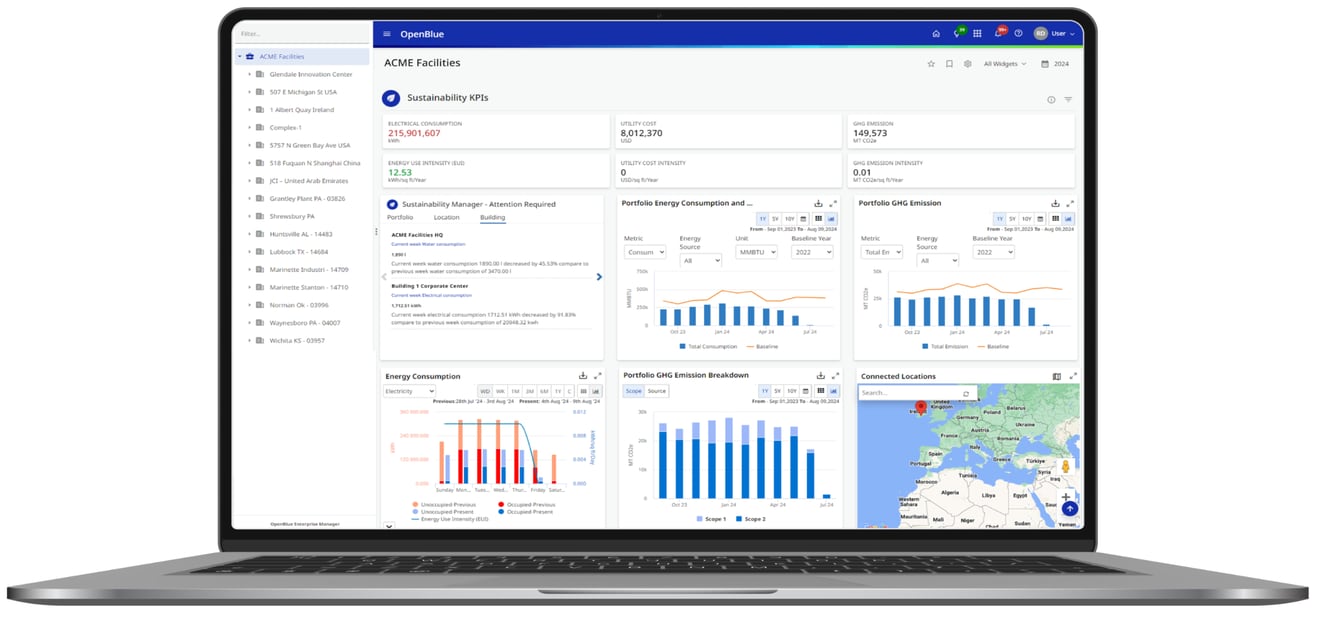
Task: Click the tree Filter input field
Action: 301,34
